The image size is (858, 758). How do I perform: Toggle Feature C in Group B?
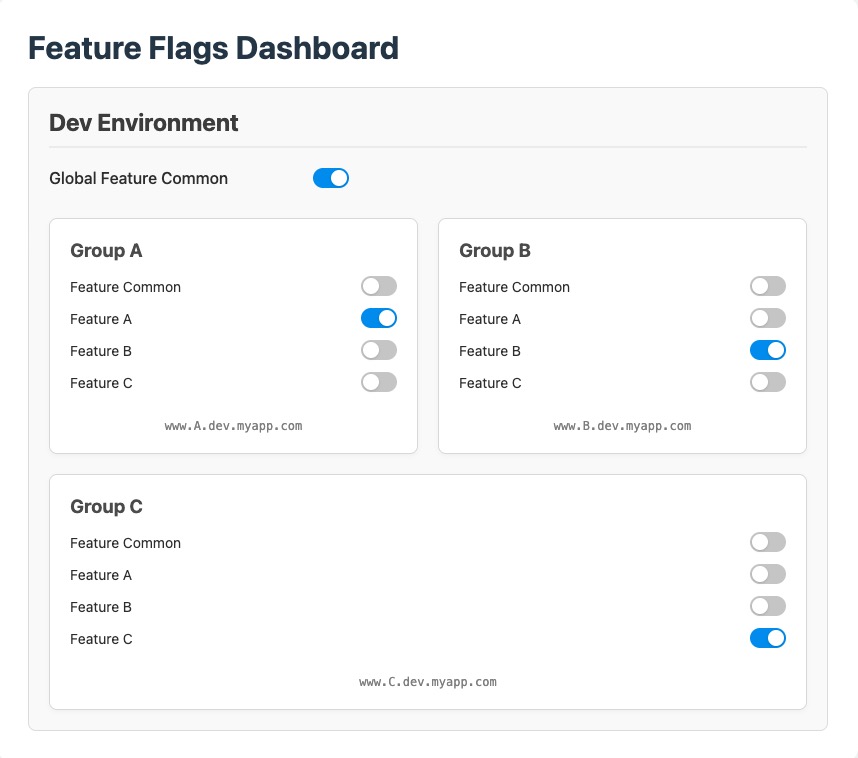(767, 383)
